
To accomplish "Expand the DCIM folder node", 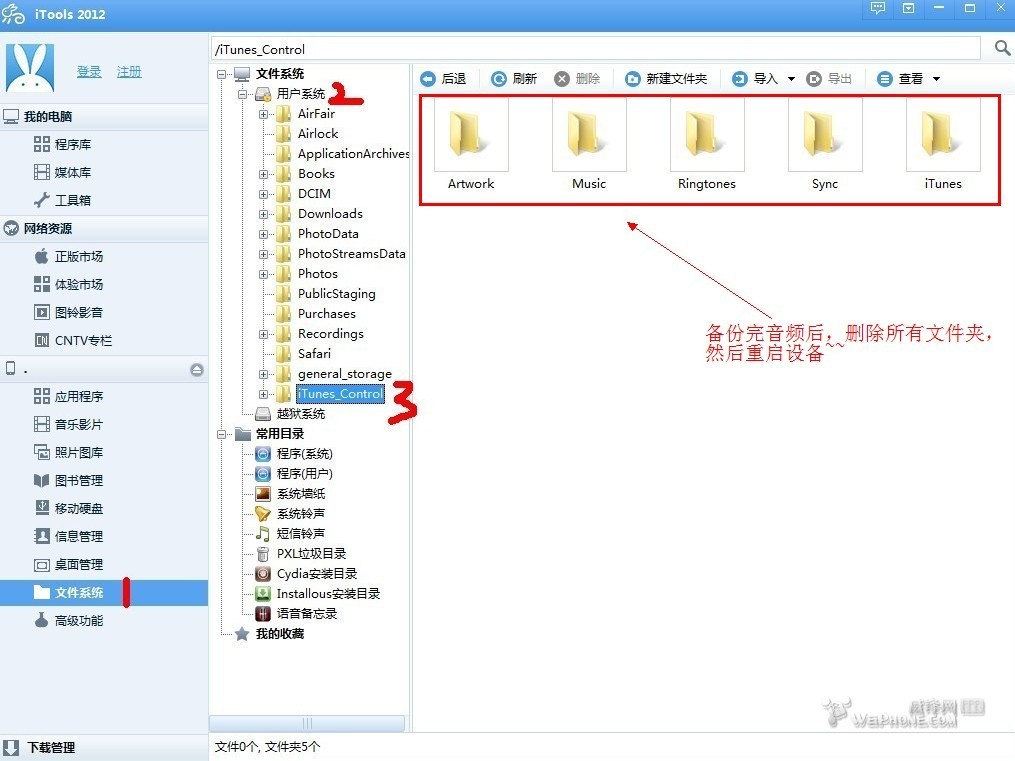I will tap(263, 194).
